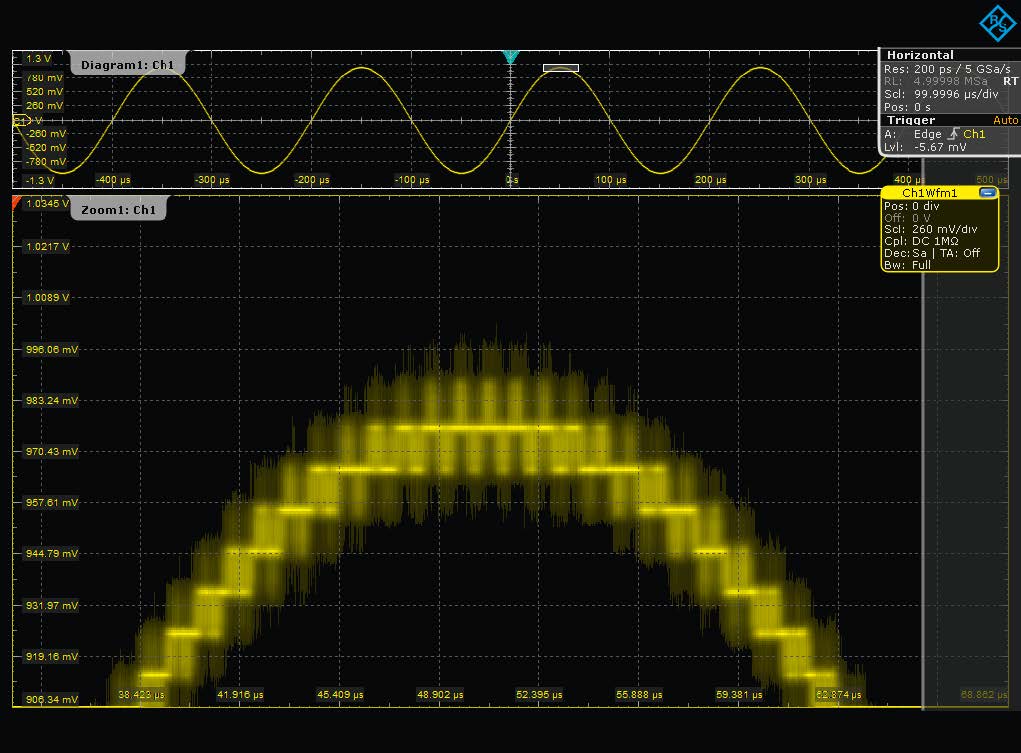1021x753 pixels.
Task: Click the horizontal scale 99.9996 µs/div value
Action: coord(955,94)
